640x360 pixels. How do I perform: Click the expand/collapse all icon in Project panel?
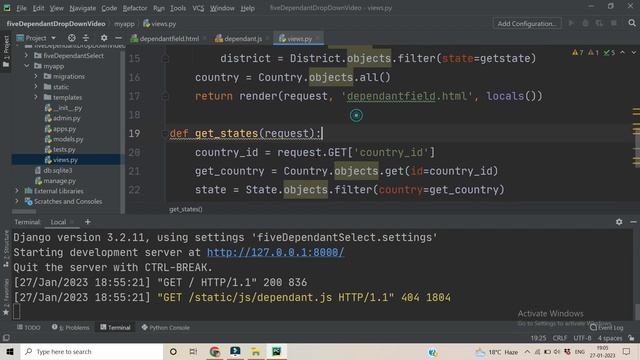tap(86, 38)
